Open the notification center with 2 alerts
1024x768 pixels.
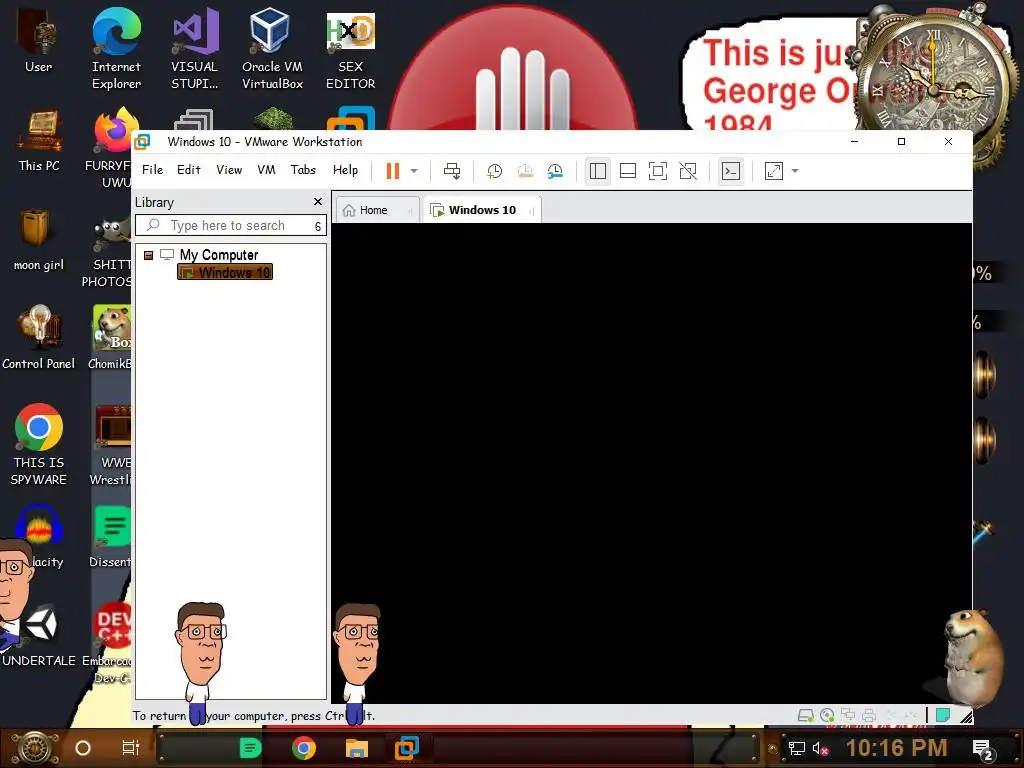984,749
